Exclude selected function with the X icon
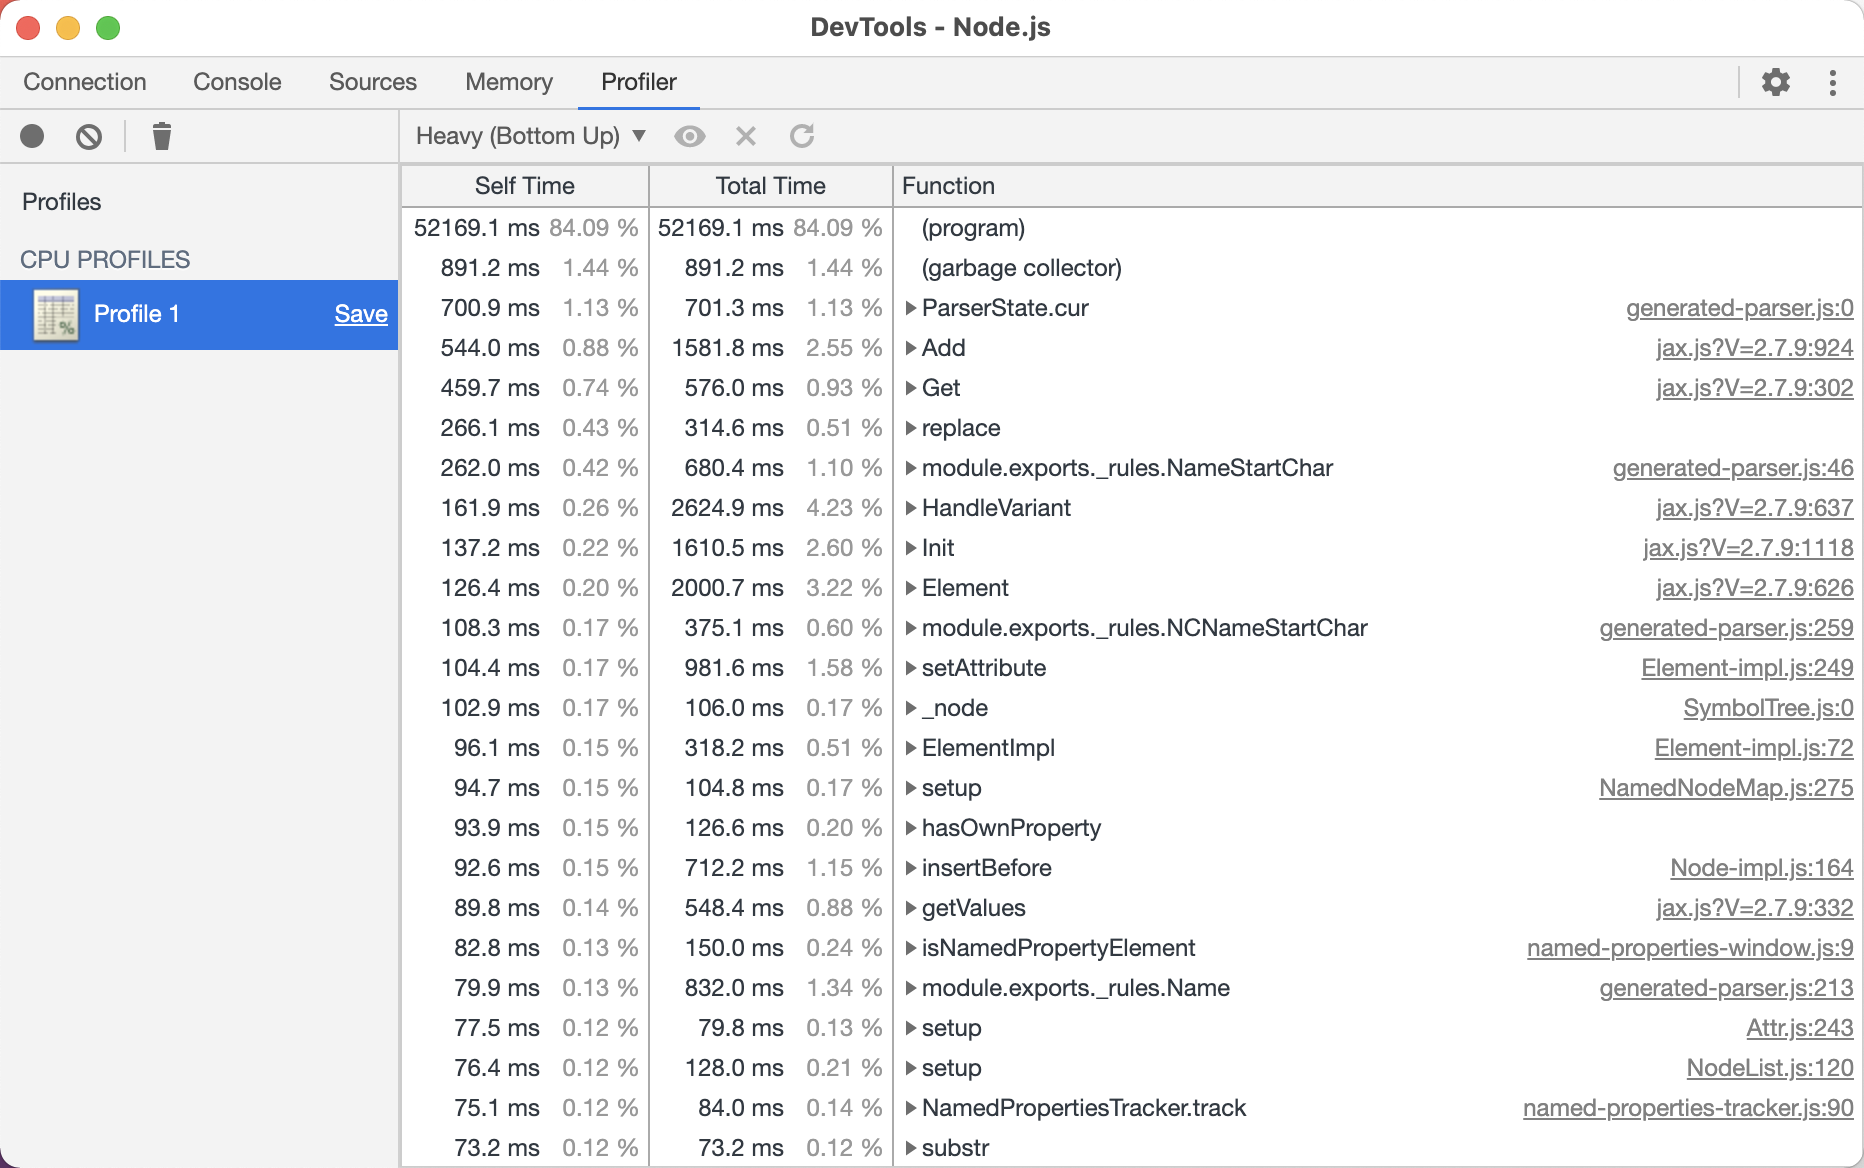The width and height of the screenshot is (1864, 1168). (746, 136)
